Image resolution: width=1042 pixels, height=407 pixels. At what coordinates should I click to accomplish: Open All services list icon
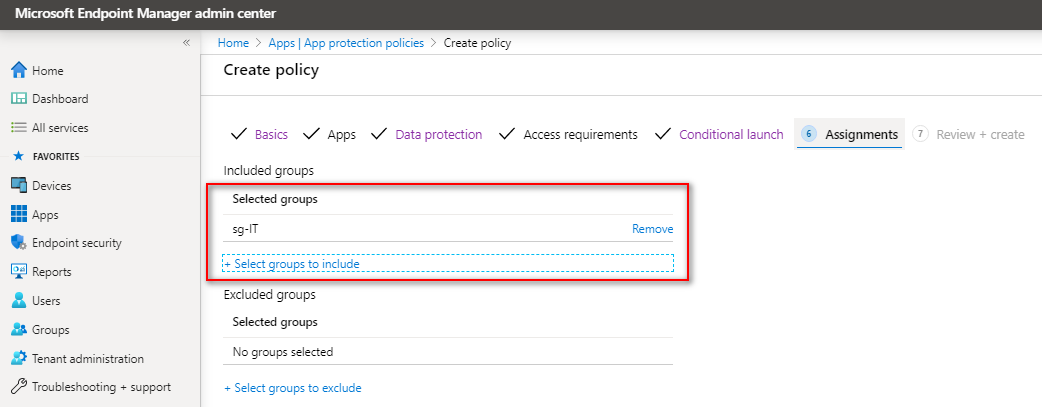(x=19, y=128)
